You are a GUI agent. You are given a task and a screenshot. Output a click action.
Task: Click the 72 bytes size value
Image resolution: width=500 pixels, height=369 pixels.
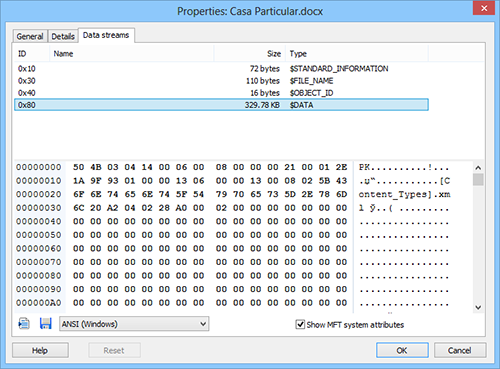(265, 69)
